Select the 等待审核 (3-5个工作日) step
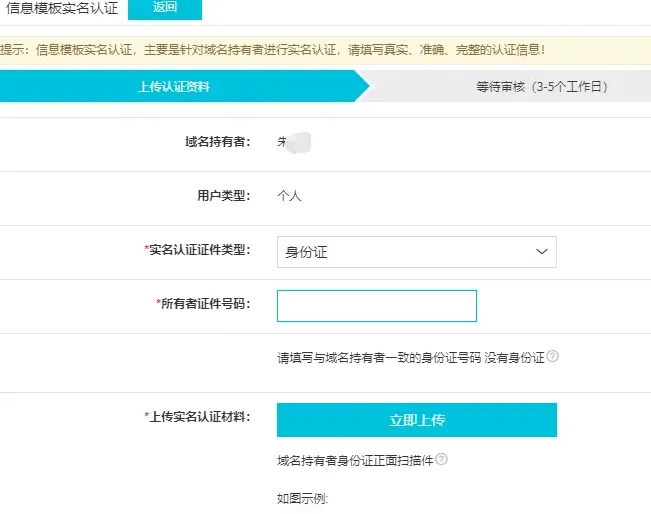This screenshot has width=651, height=514. coord(542,87)
